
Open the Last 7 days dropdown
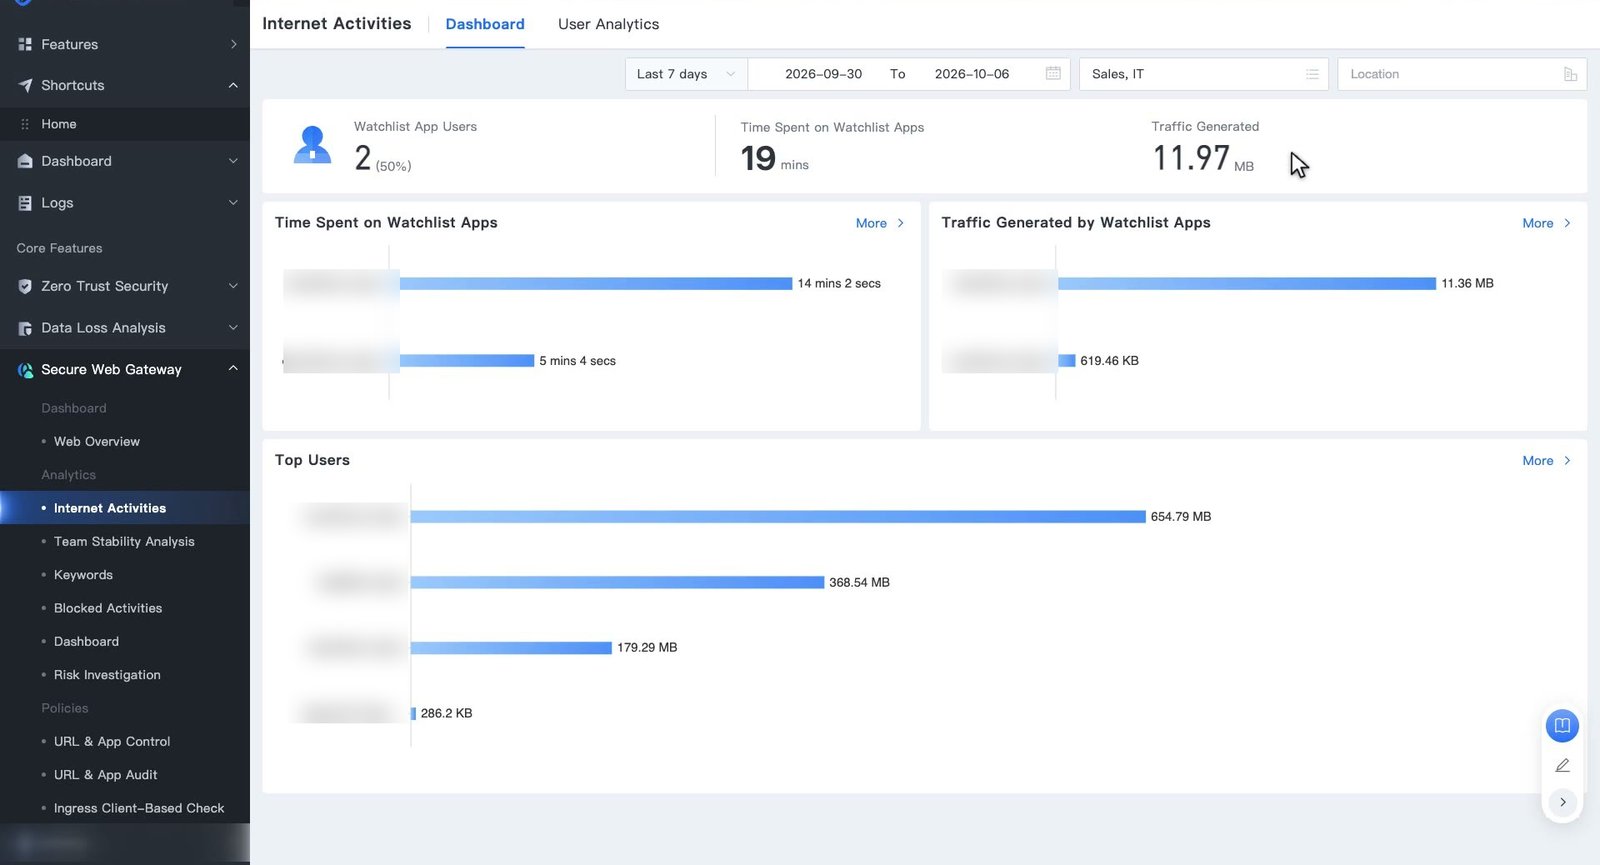click(x=686, y=74)
